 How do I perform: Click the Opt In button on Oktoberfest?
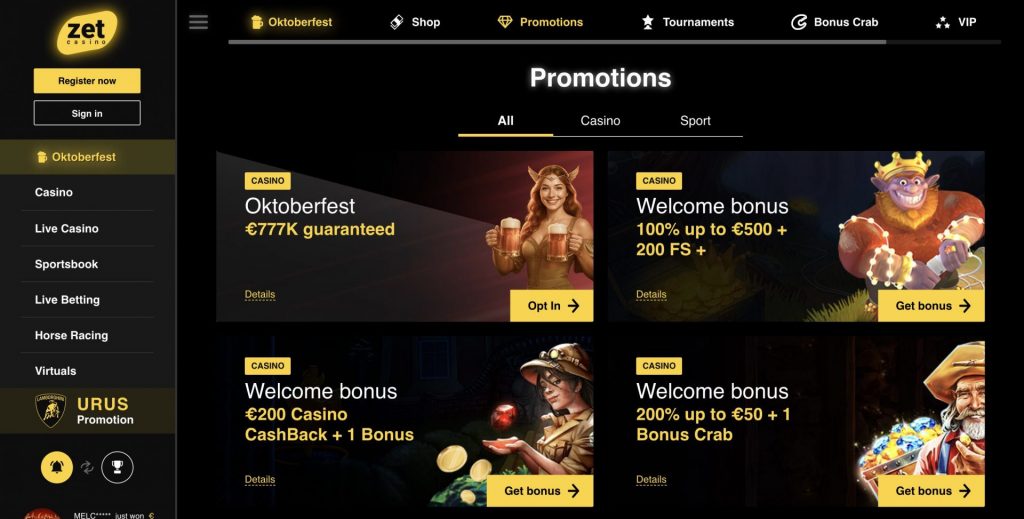click(552, 306)
